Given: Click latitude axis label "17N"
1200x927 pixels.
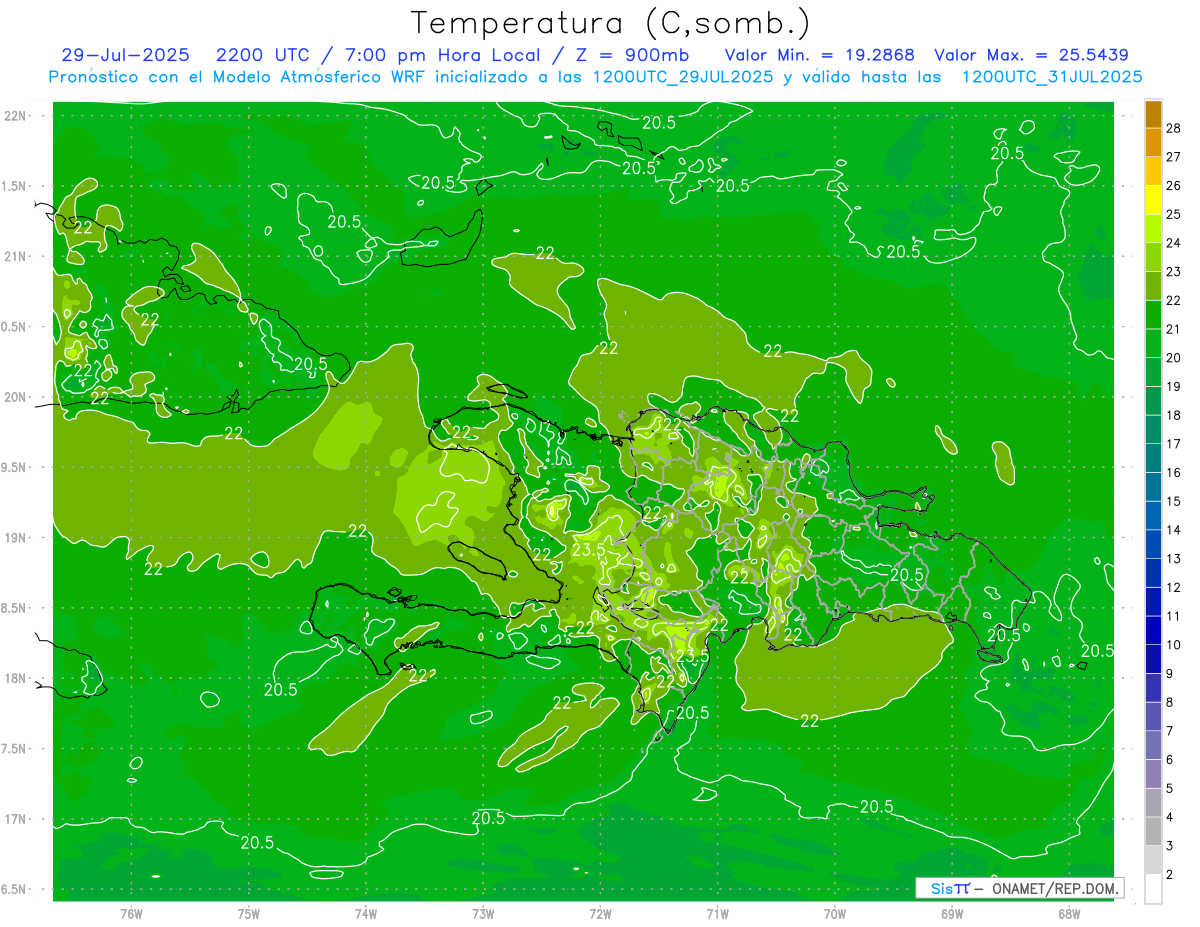Looking at the screenshot, I should click(x=16, y=819).
